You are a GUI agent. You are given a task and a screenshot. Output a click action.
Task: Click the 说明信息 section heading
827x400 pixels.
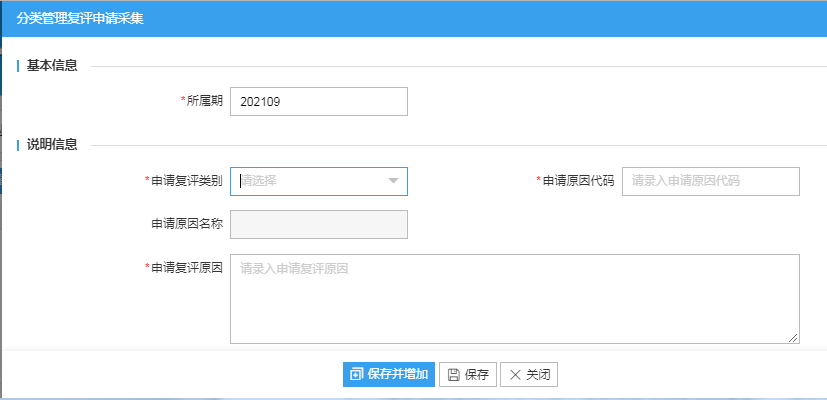pos(52,145)
